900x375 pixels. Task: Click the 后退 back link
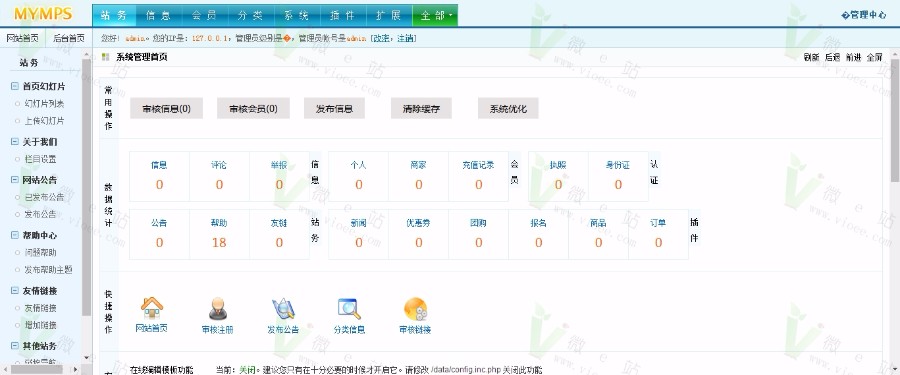point(832,57)
